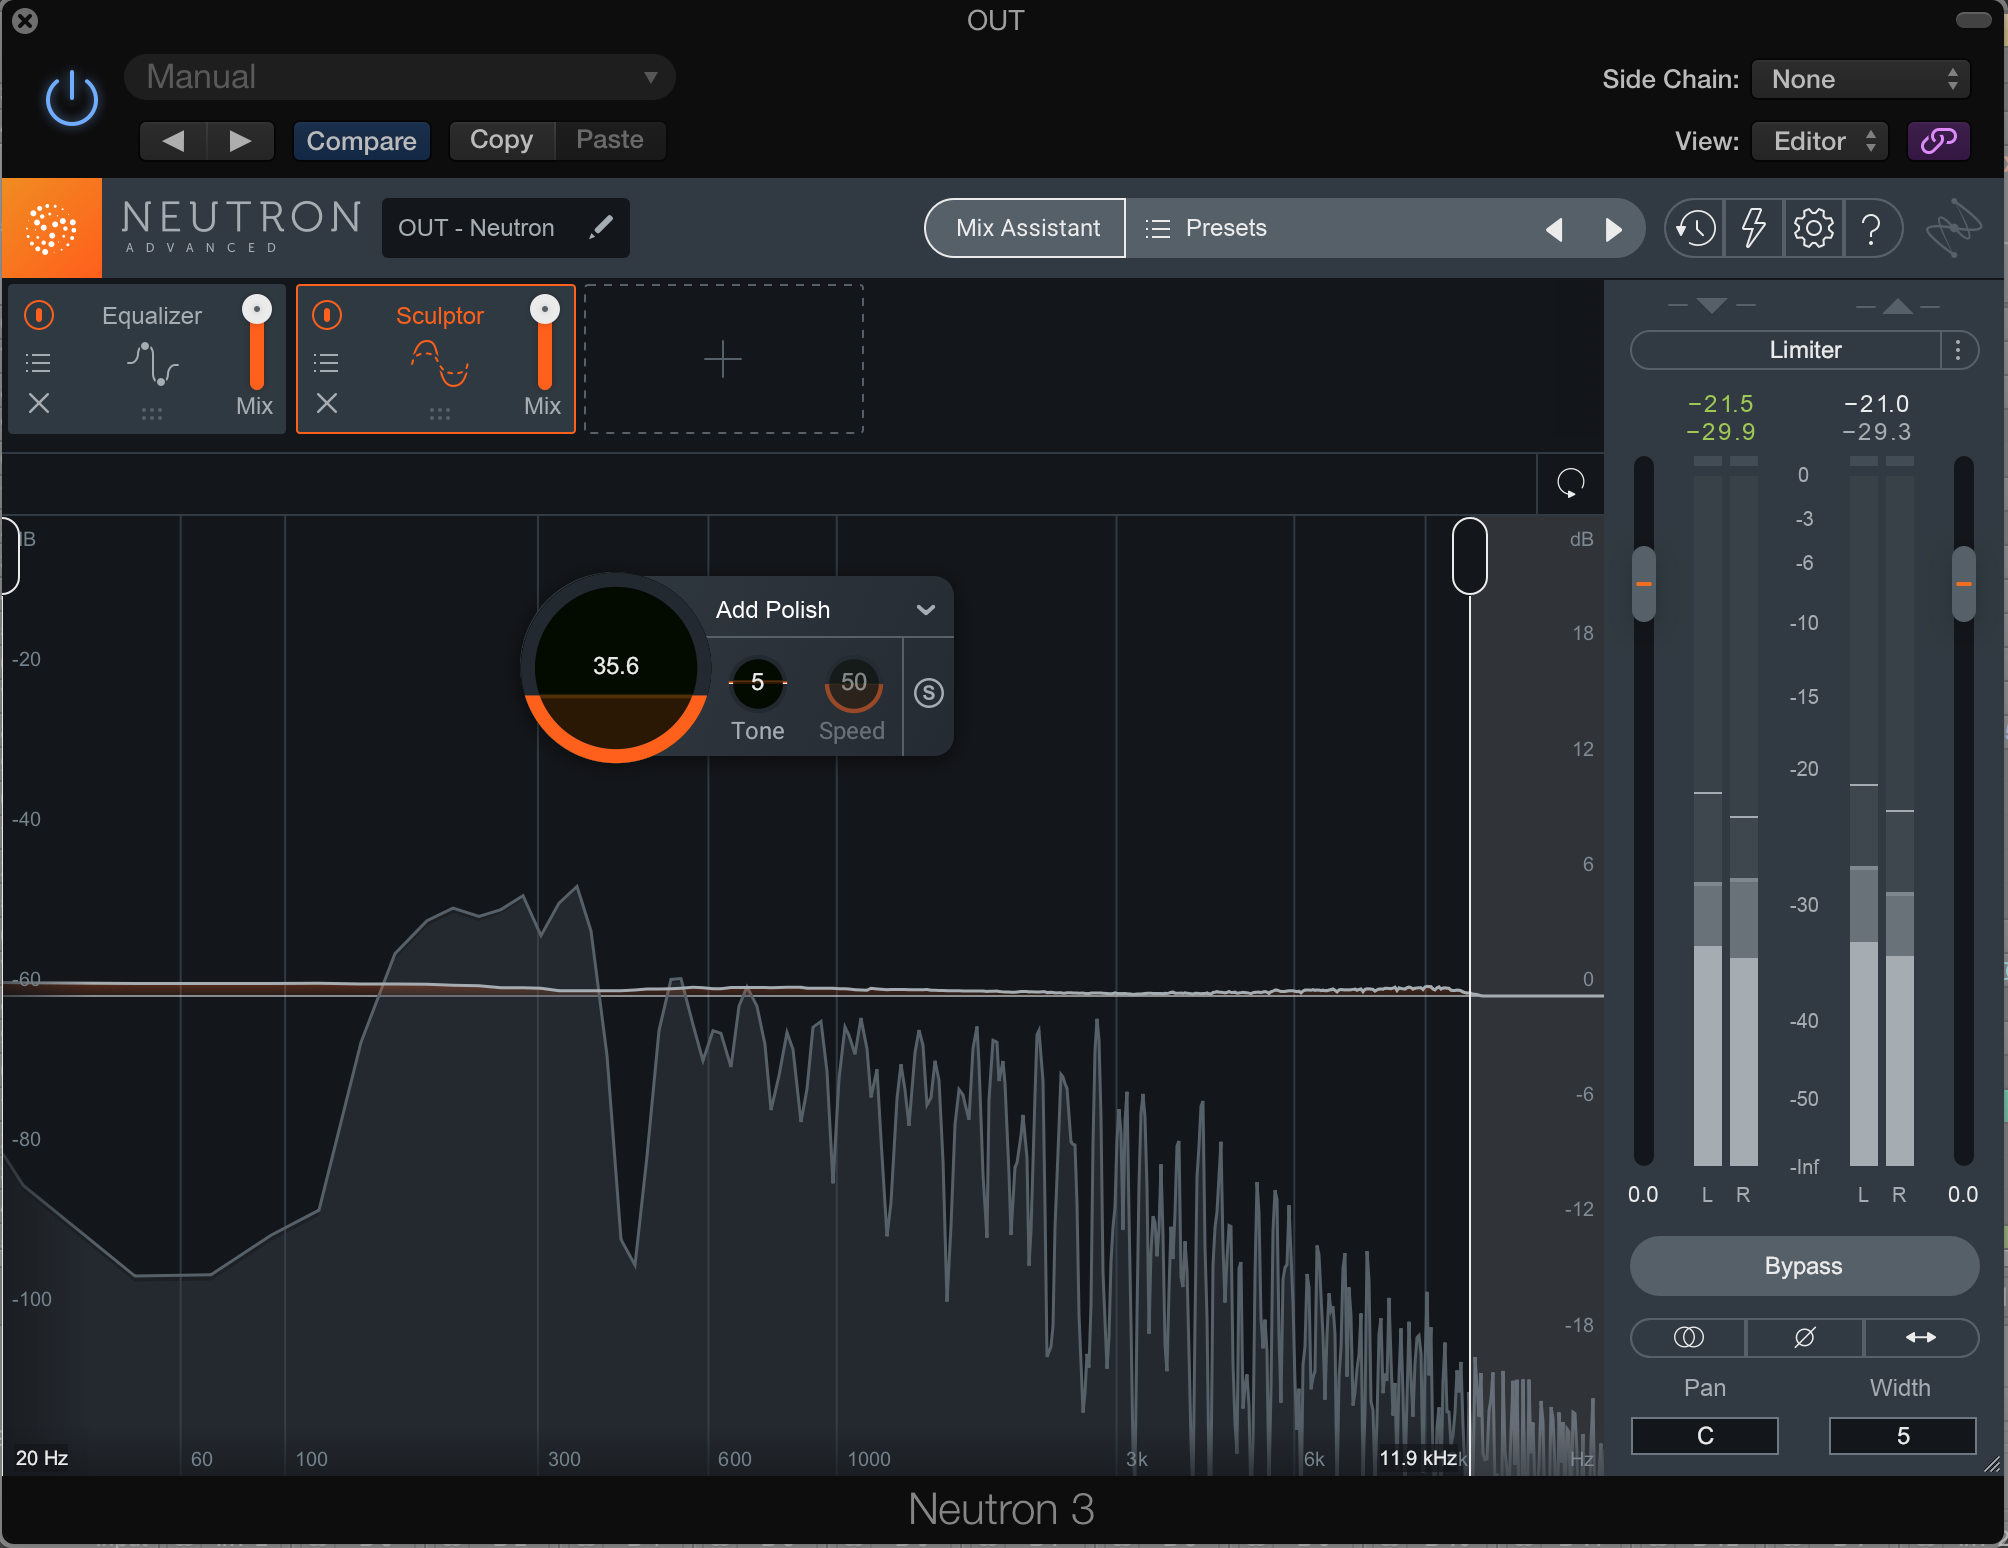
Task: Toggle the sum to mono circles icon
Action: (x=1688, y=1337)
